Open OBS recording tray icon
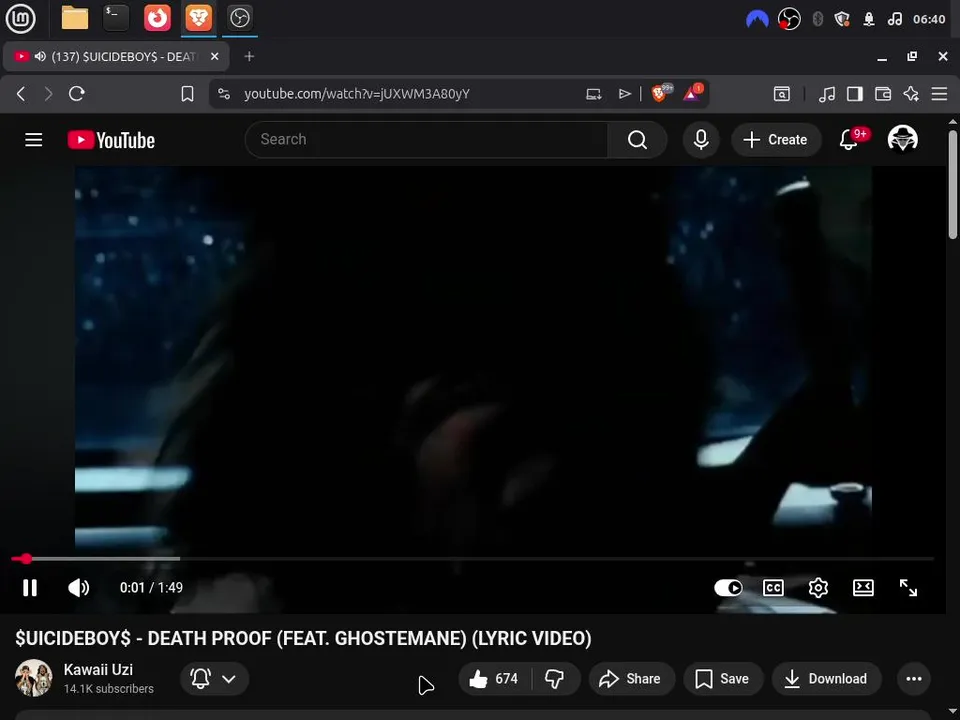960x720 pixels. click(789, 20)
